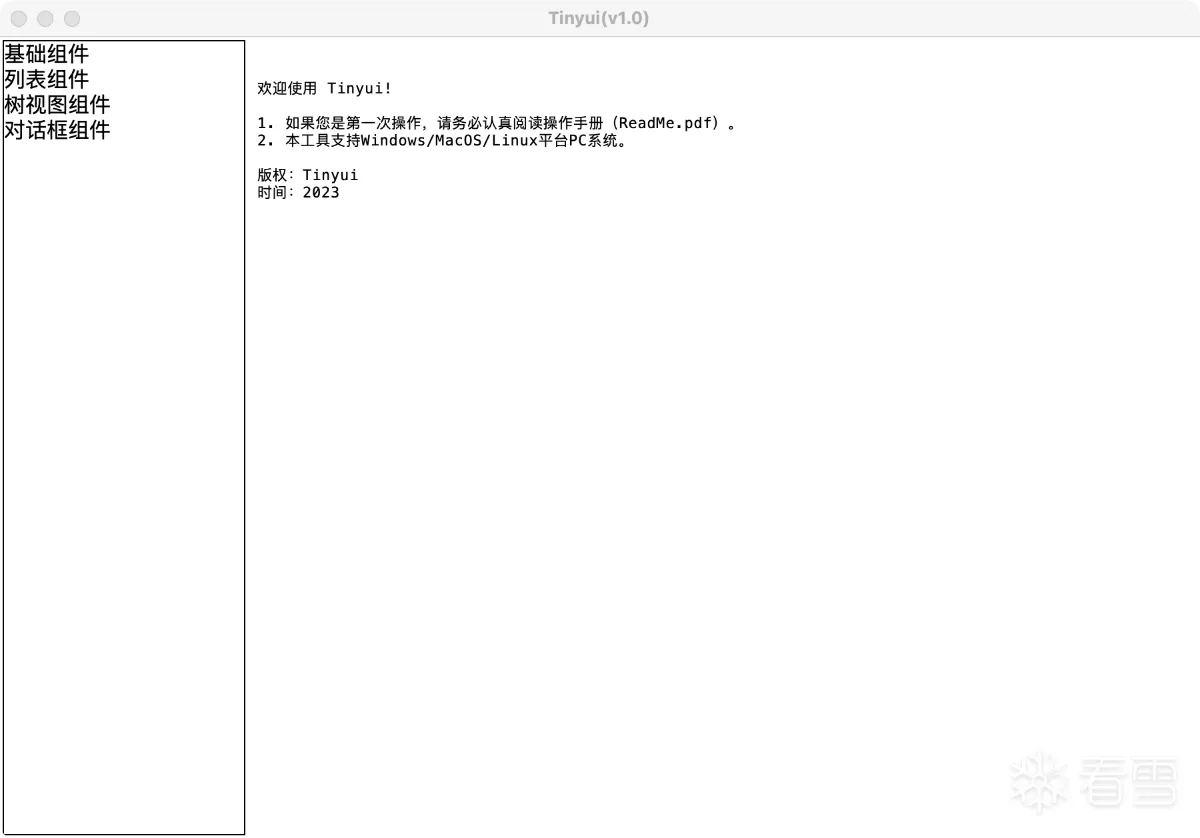Open the 树视图组件 list entry
This screenshot has width=1200, height=838.
coord(57,104)
